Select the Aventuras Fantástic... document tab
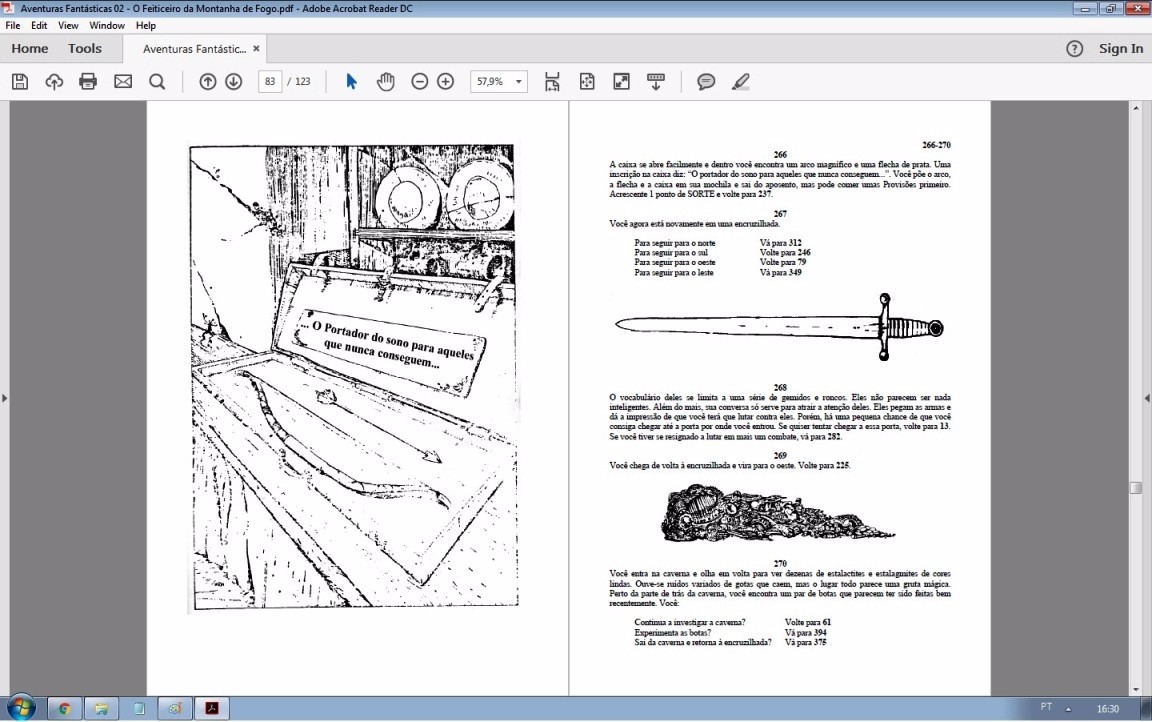Screen dimensions: 1152x722 tap(194, 48)
